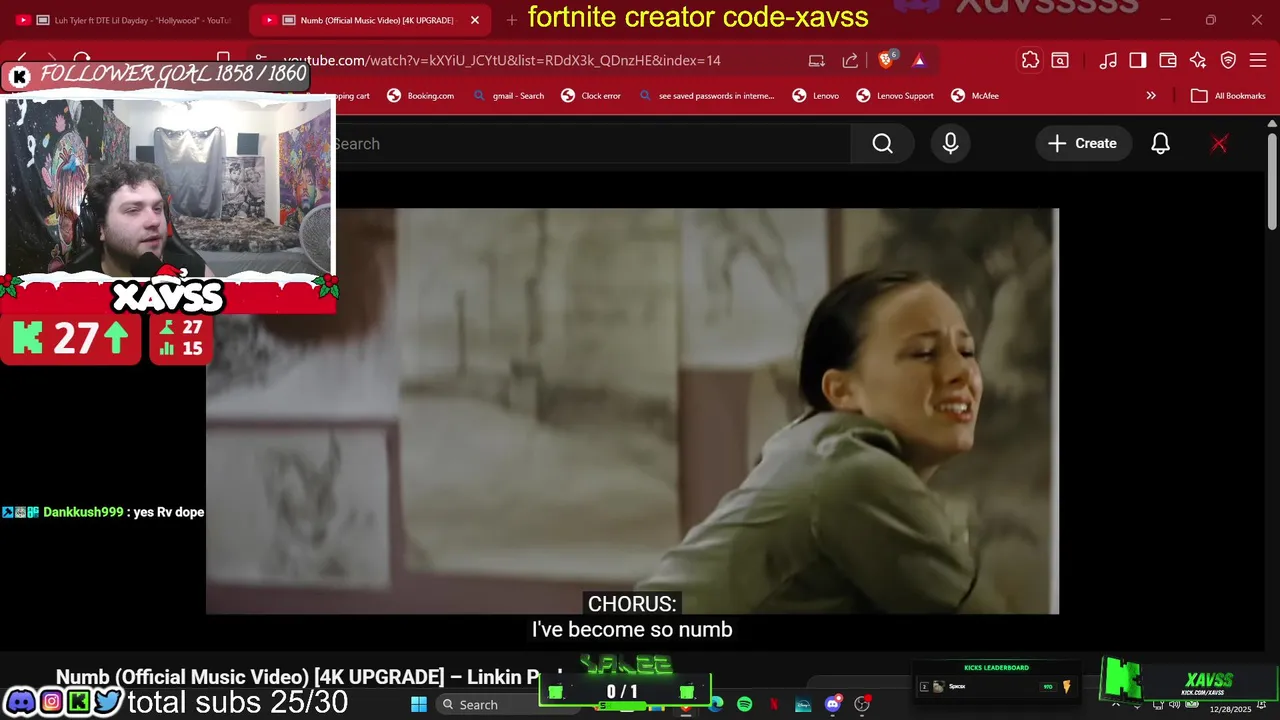Image resolution: width=1280 pixels, height=720 pixels.
Task: Open Disney+ from the taskbar
Action: pos(803,705)
